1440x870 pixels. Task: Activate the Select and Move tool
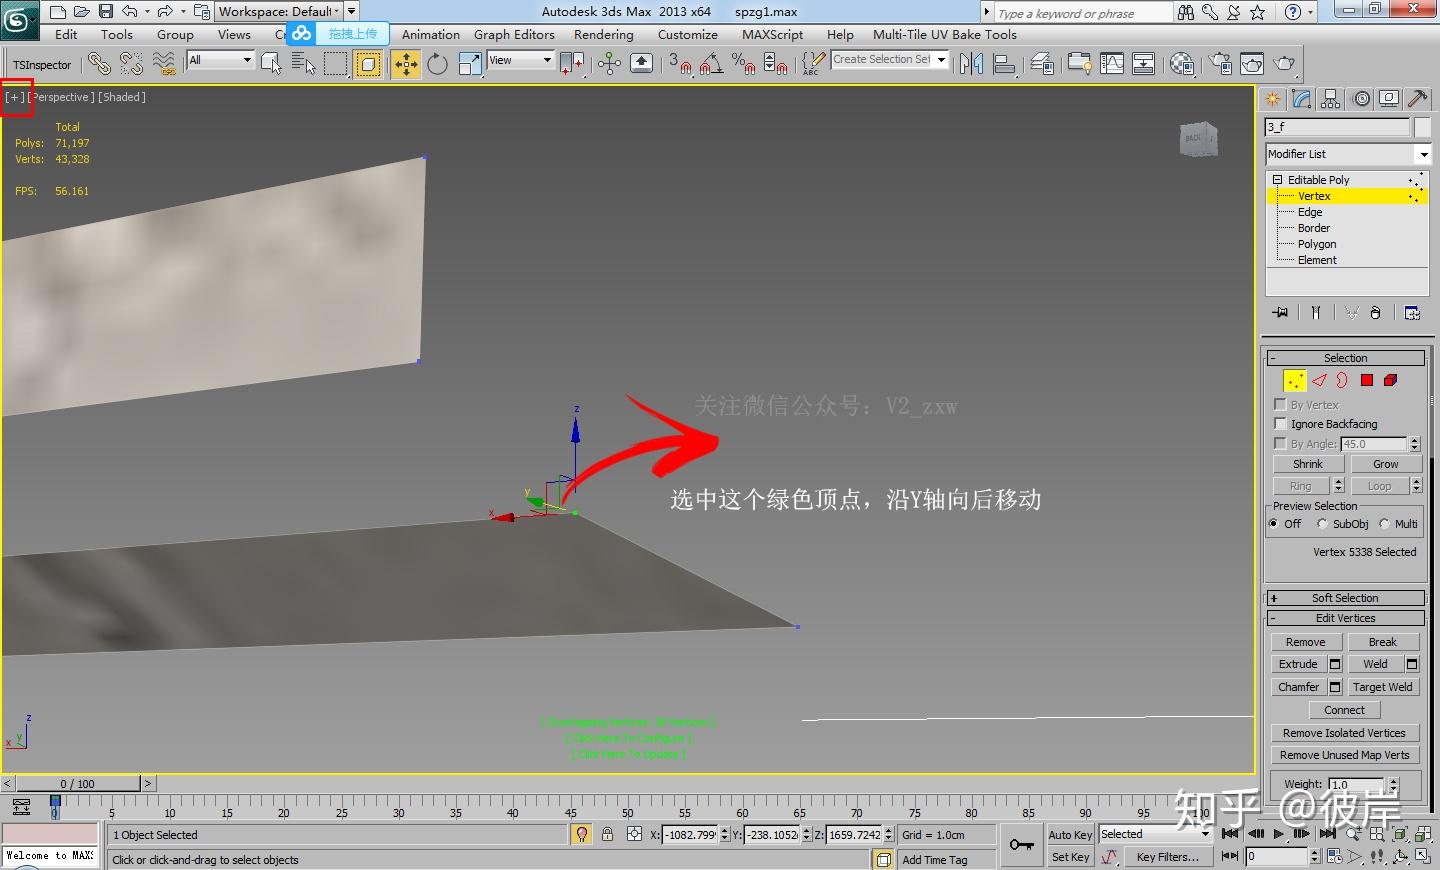(405, 64)
